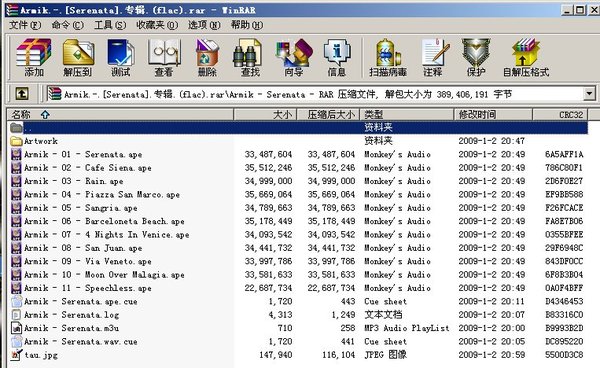
Task: Select Armik - 04 - Piazza San Marco.ape
Action: [x=102, y=195]
